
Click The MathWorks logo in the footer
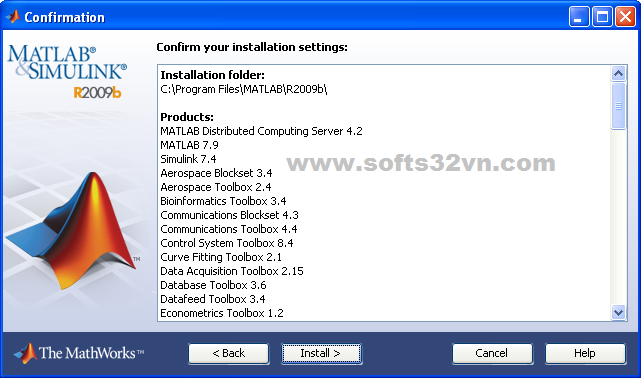pos(78,353)
